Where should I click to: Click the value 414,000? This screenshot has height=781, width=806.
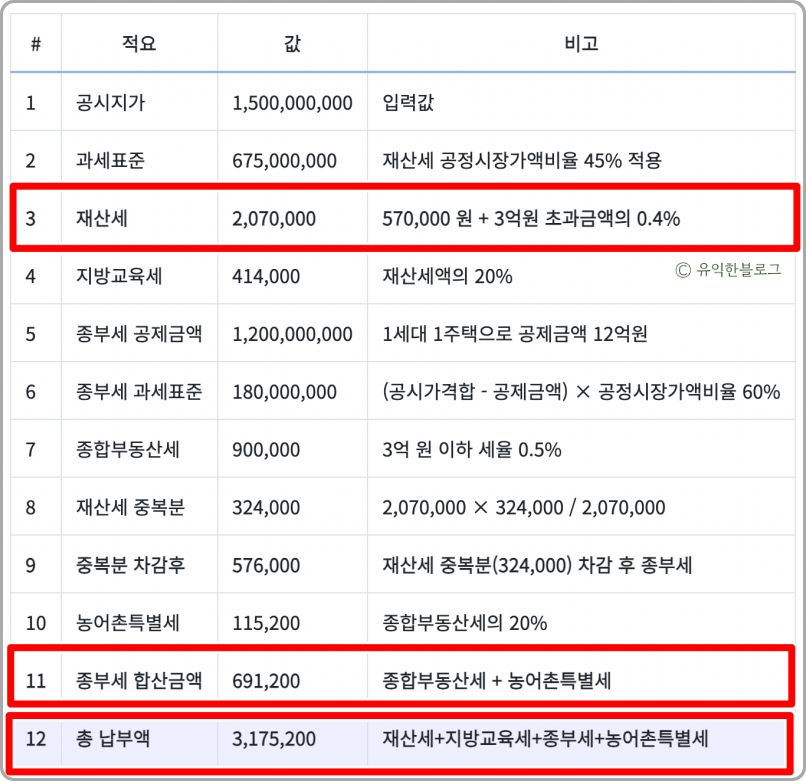(266, 277)
